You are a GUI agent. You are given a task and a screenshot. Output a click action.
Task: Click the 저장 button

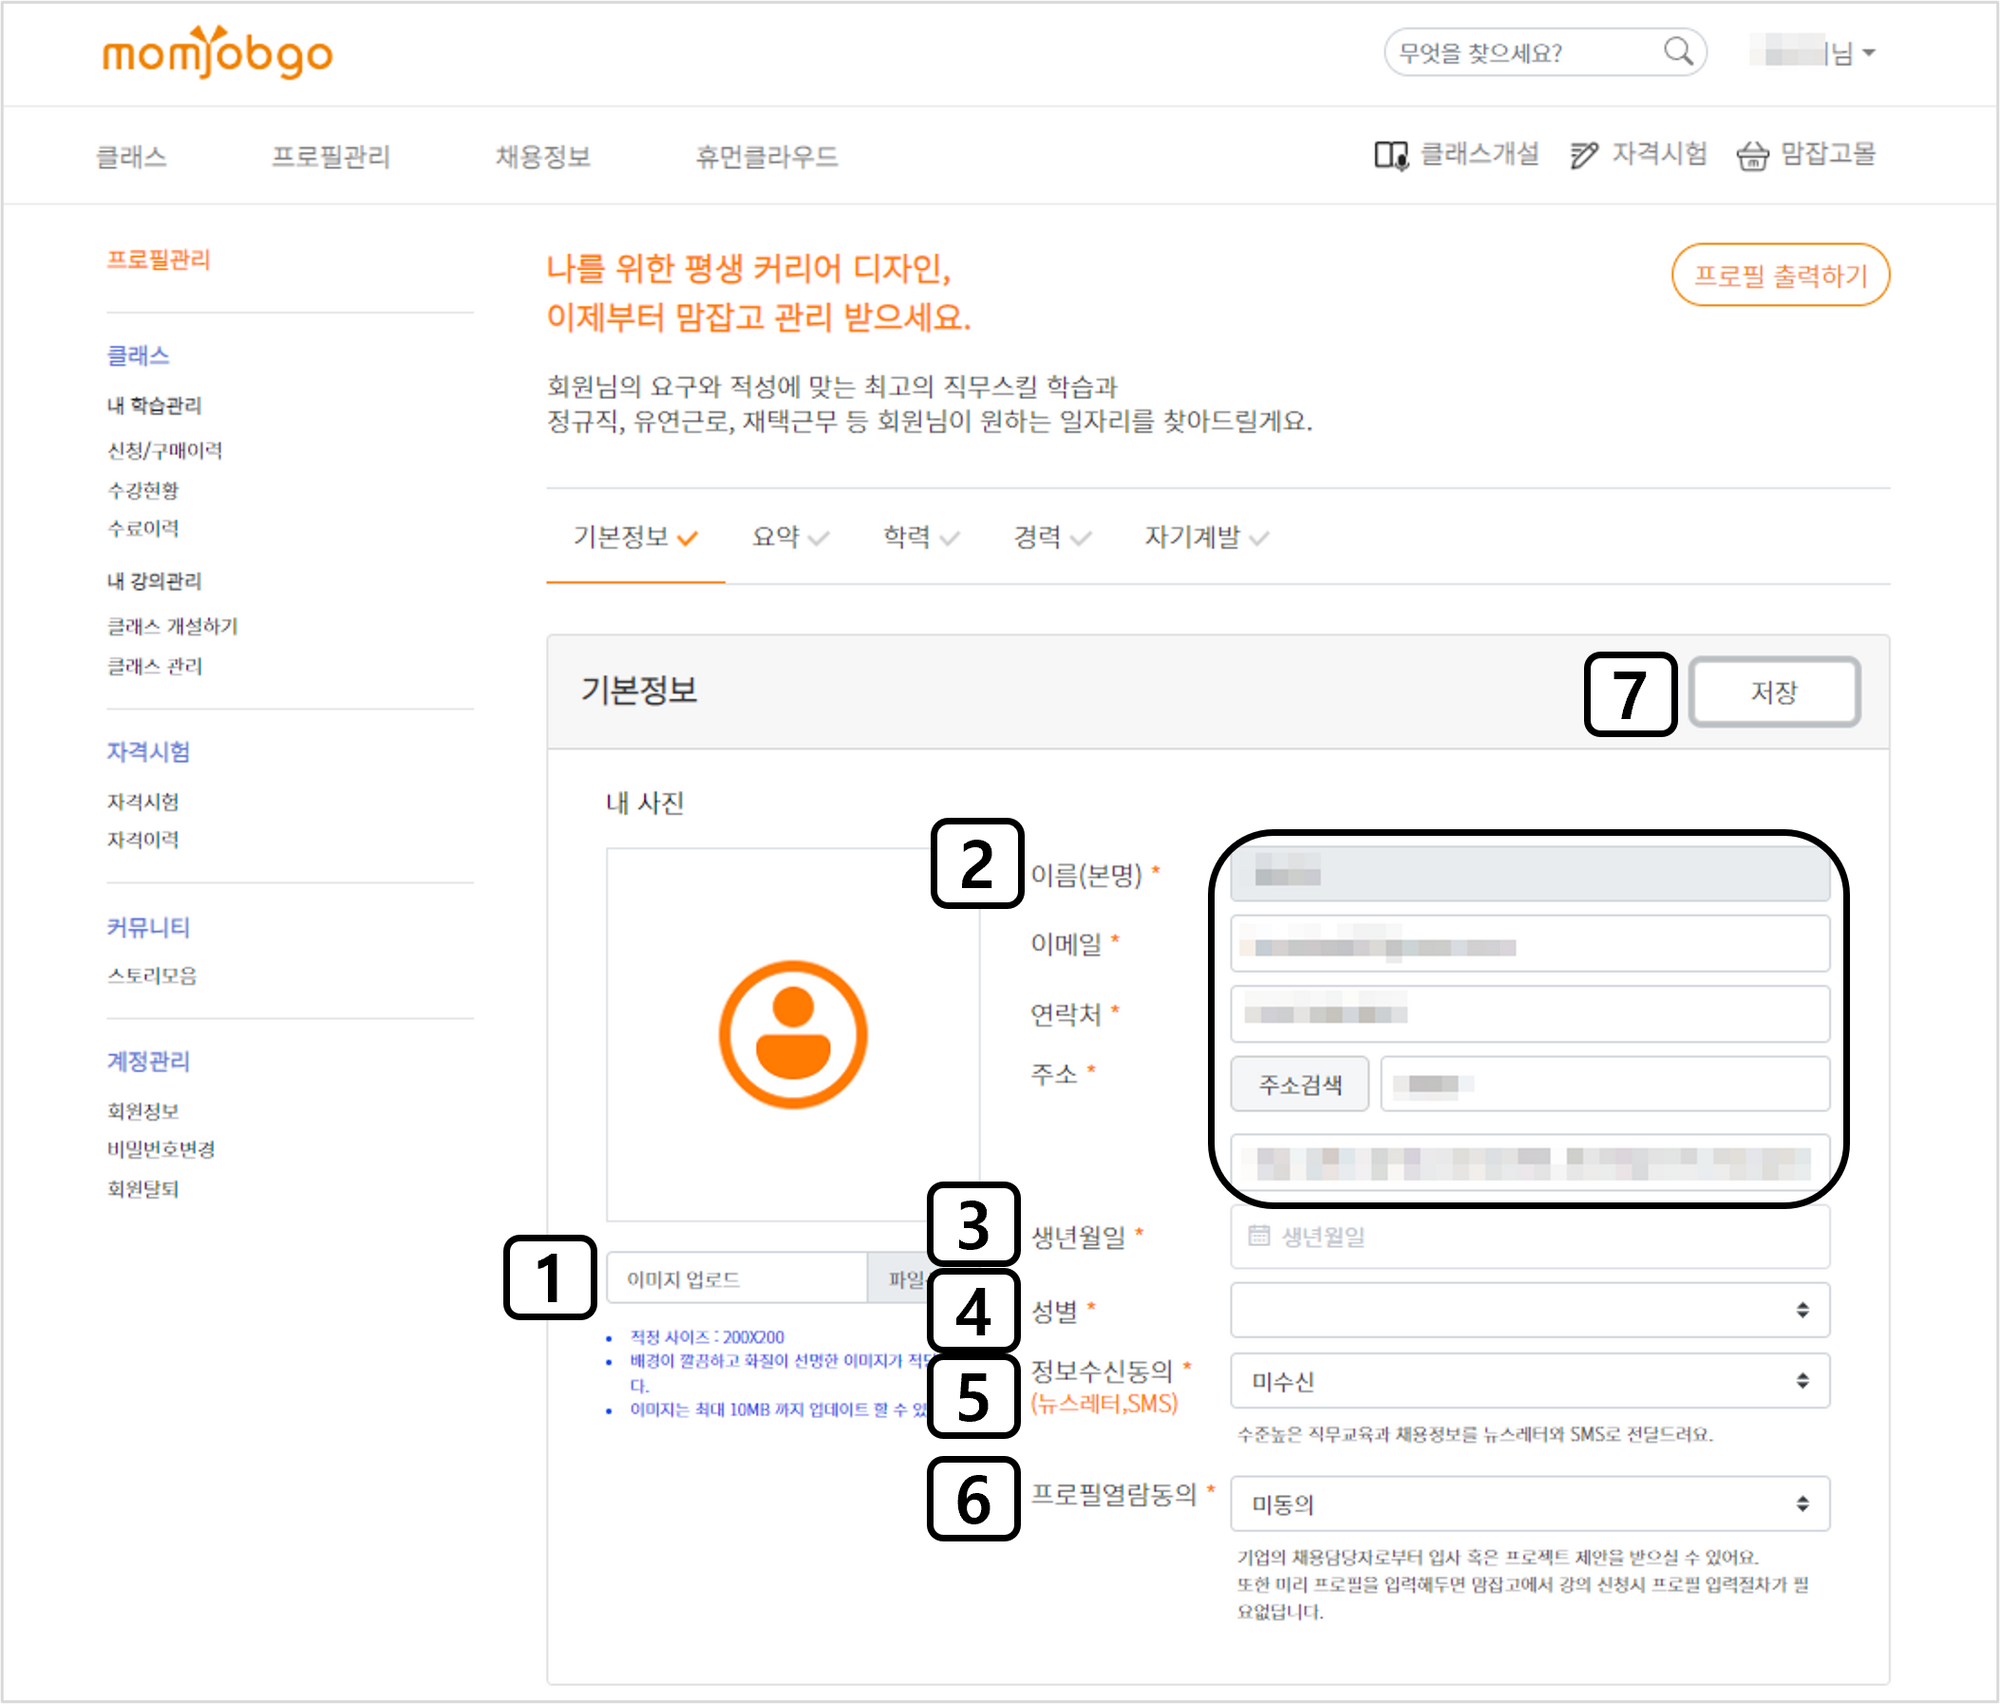click(1773, 692)
